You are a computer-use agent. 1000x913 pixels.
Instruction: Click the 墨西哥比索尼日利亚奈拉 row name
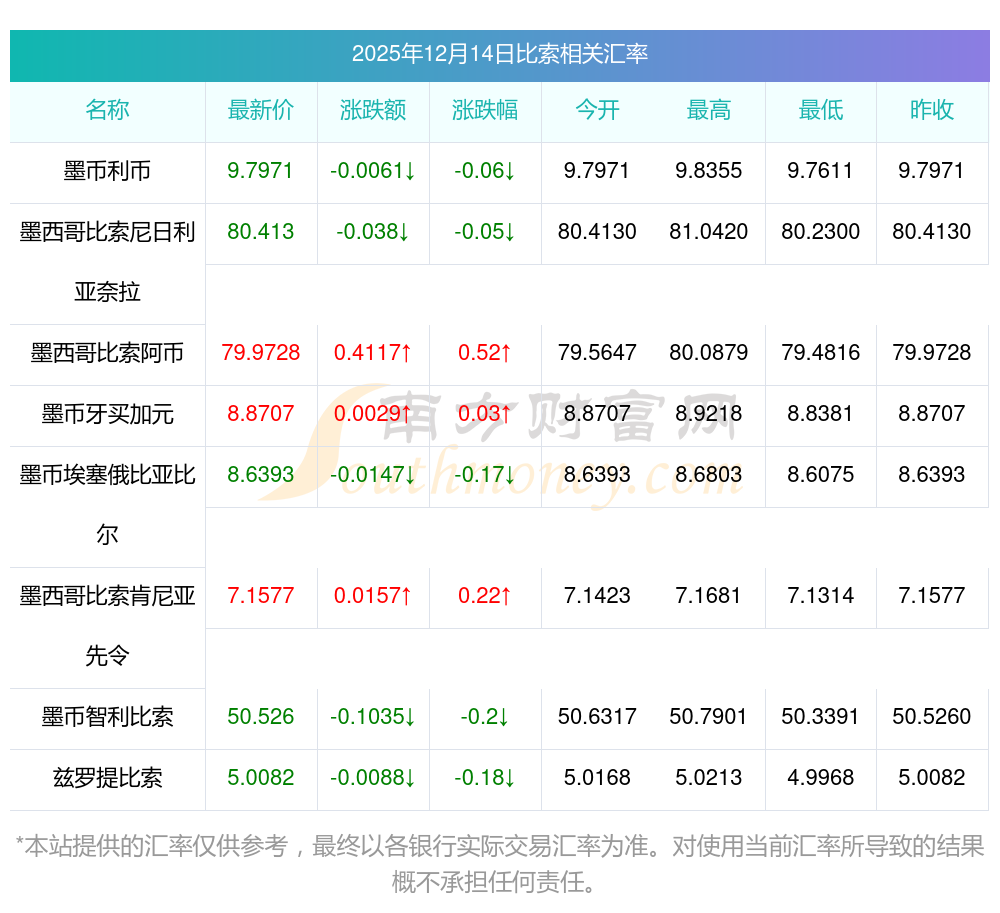point(107,261)
